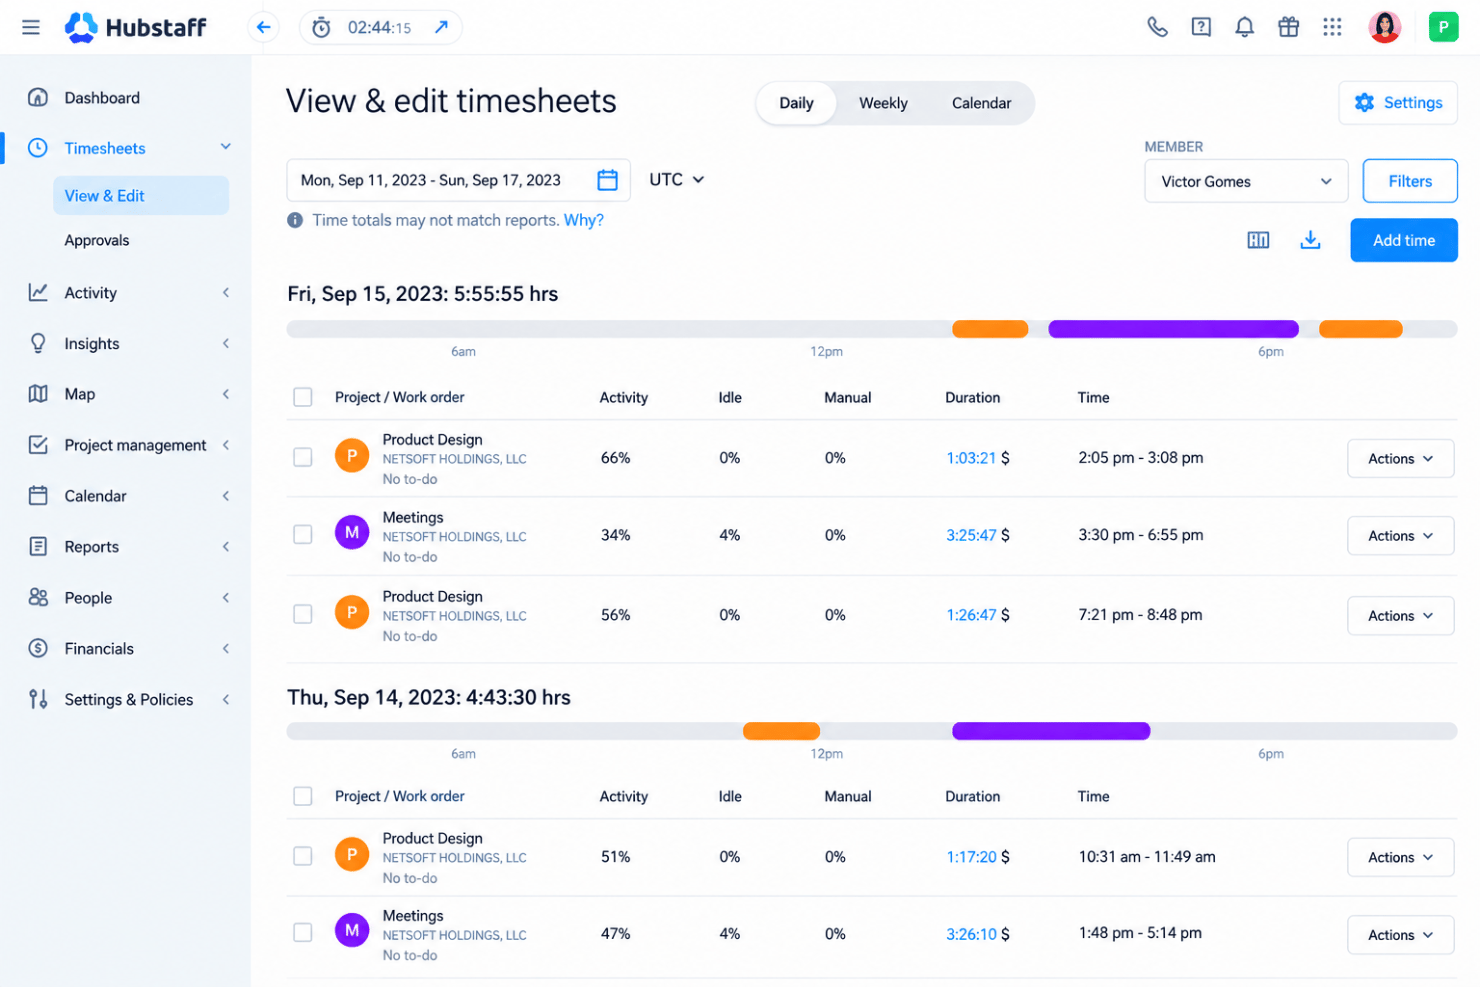Click the Why? link
Image resolution: width=1480 pixels, height=987 pixels.
pyautogui.click(x=584, y=220)
